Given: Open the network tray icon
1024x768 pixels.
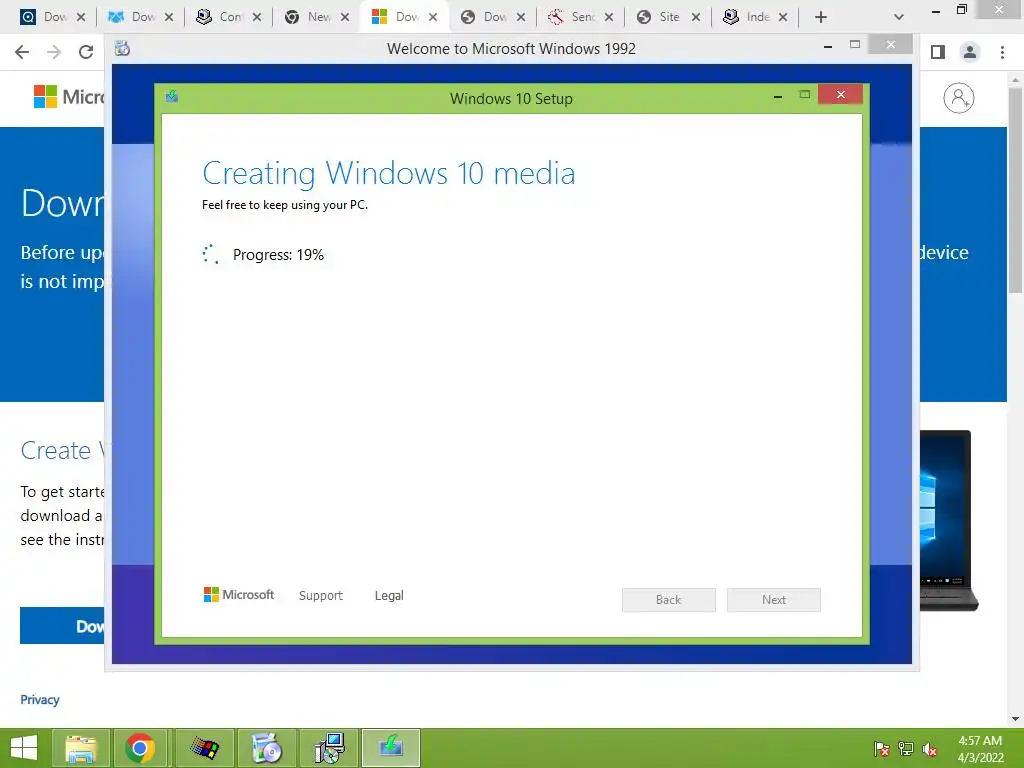Looking at the screenshot, I should pos(906,749).
